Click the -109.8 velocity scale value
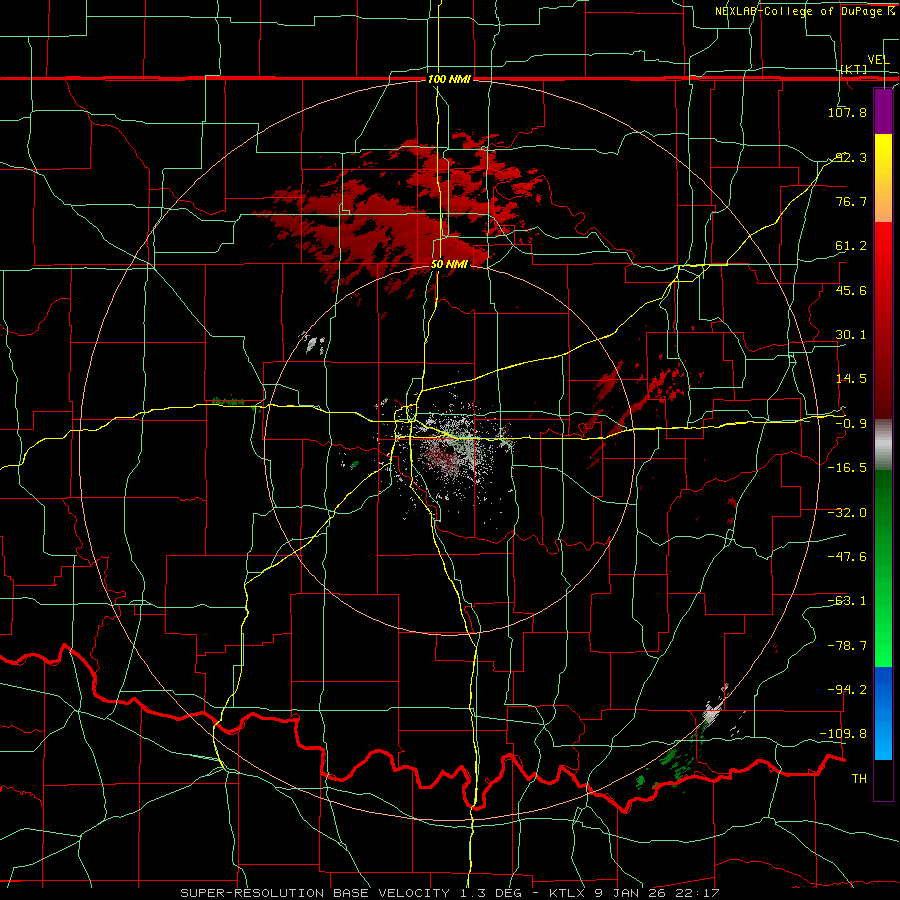 coord(844,734)
